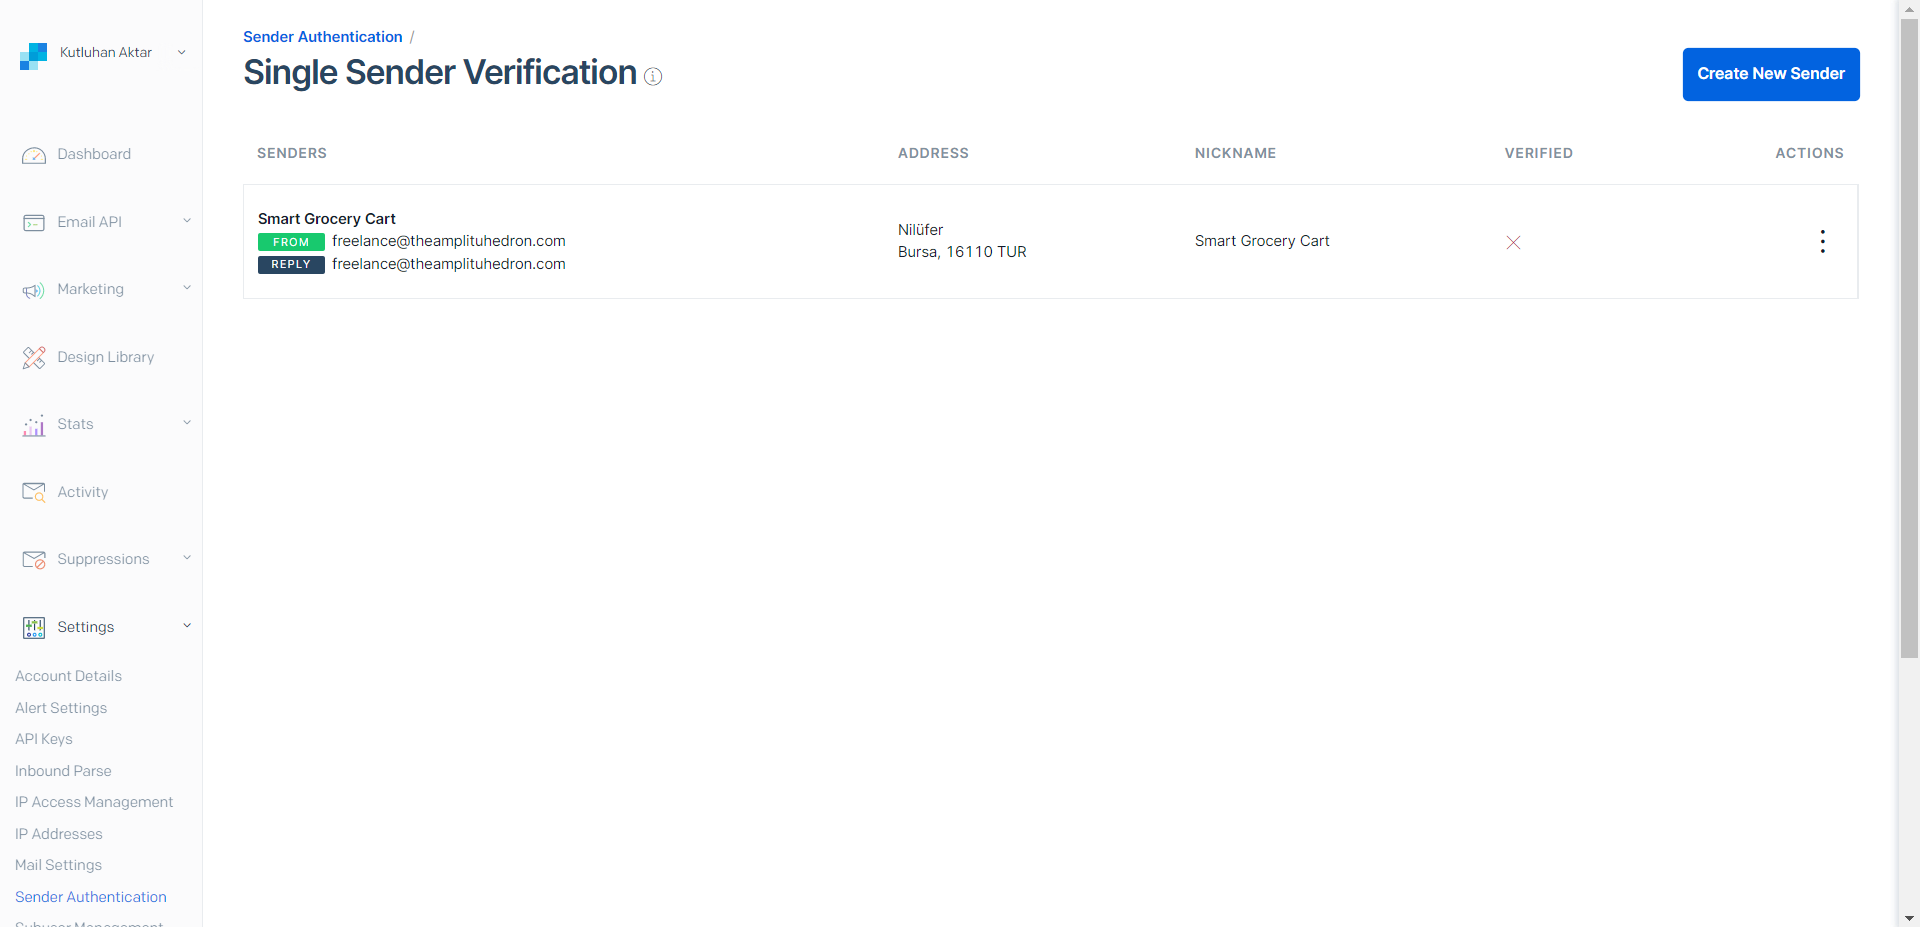Click Create New Sender button

pos(1770,74)
